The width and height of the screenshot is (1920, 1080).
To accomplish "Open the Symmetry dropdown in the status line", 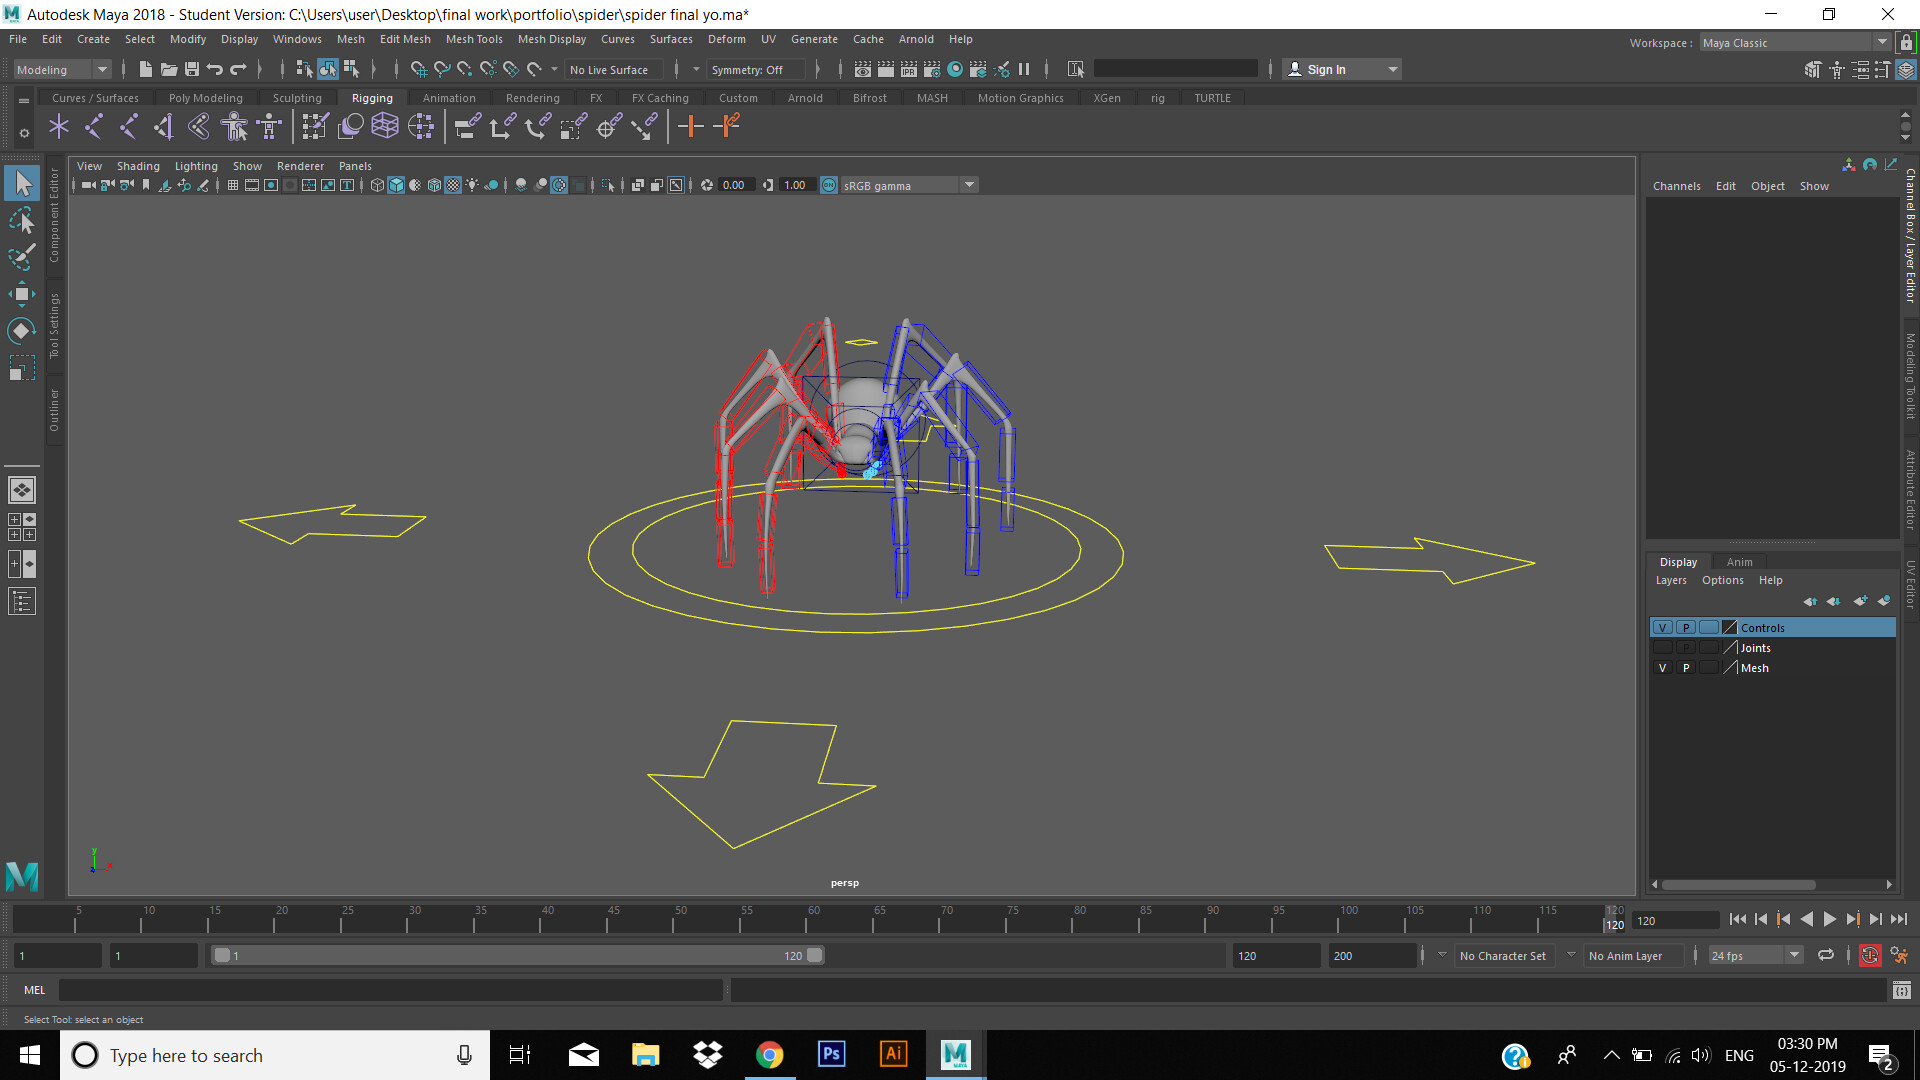I will [756, 69].
